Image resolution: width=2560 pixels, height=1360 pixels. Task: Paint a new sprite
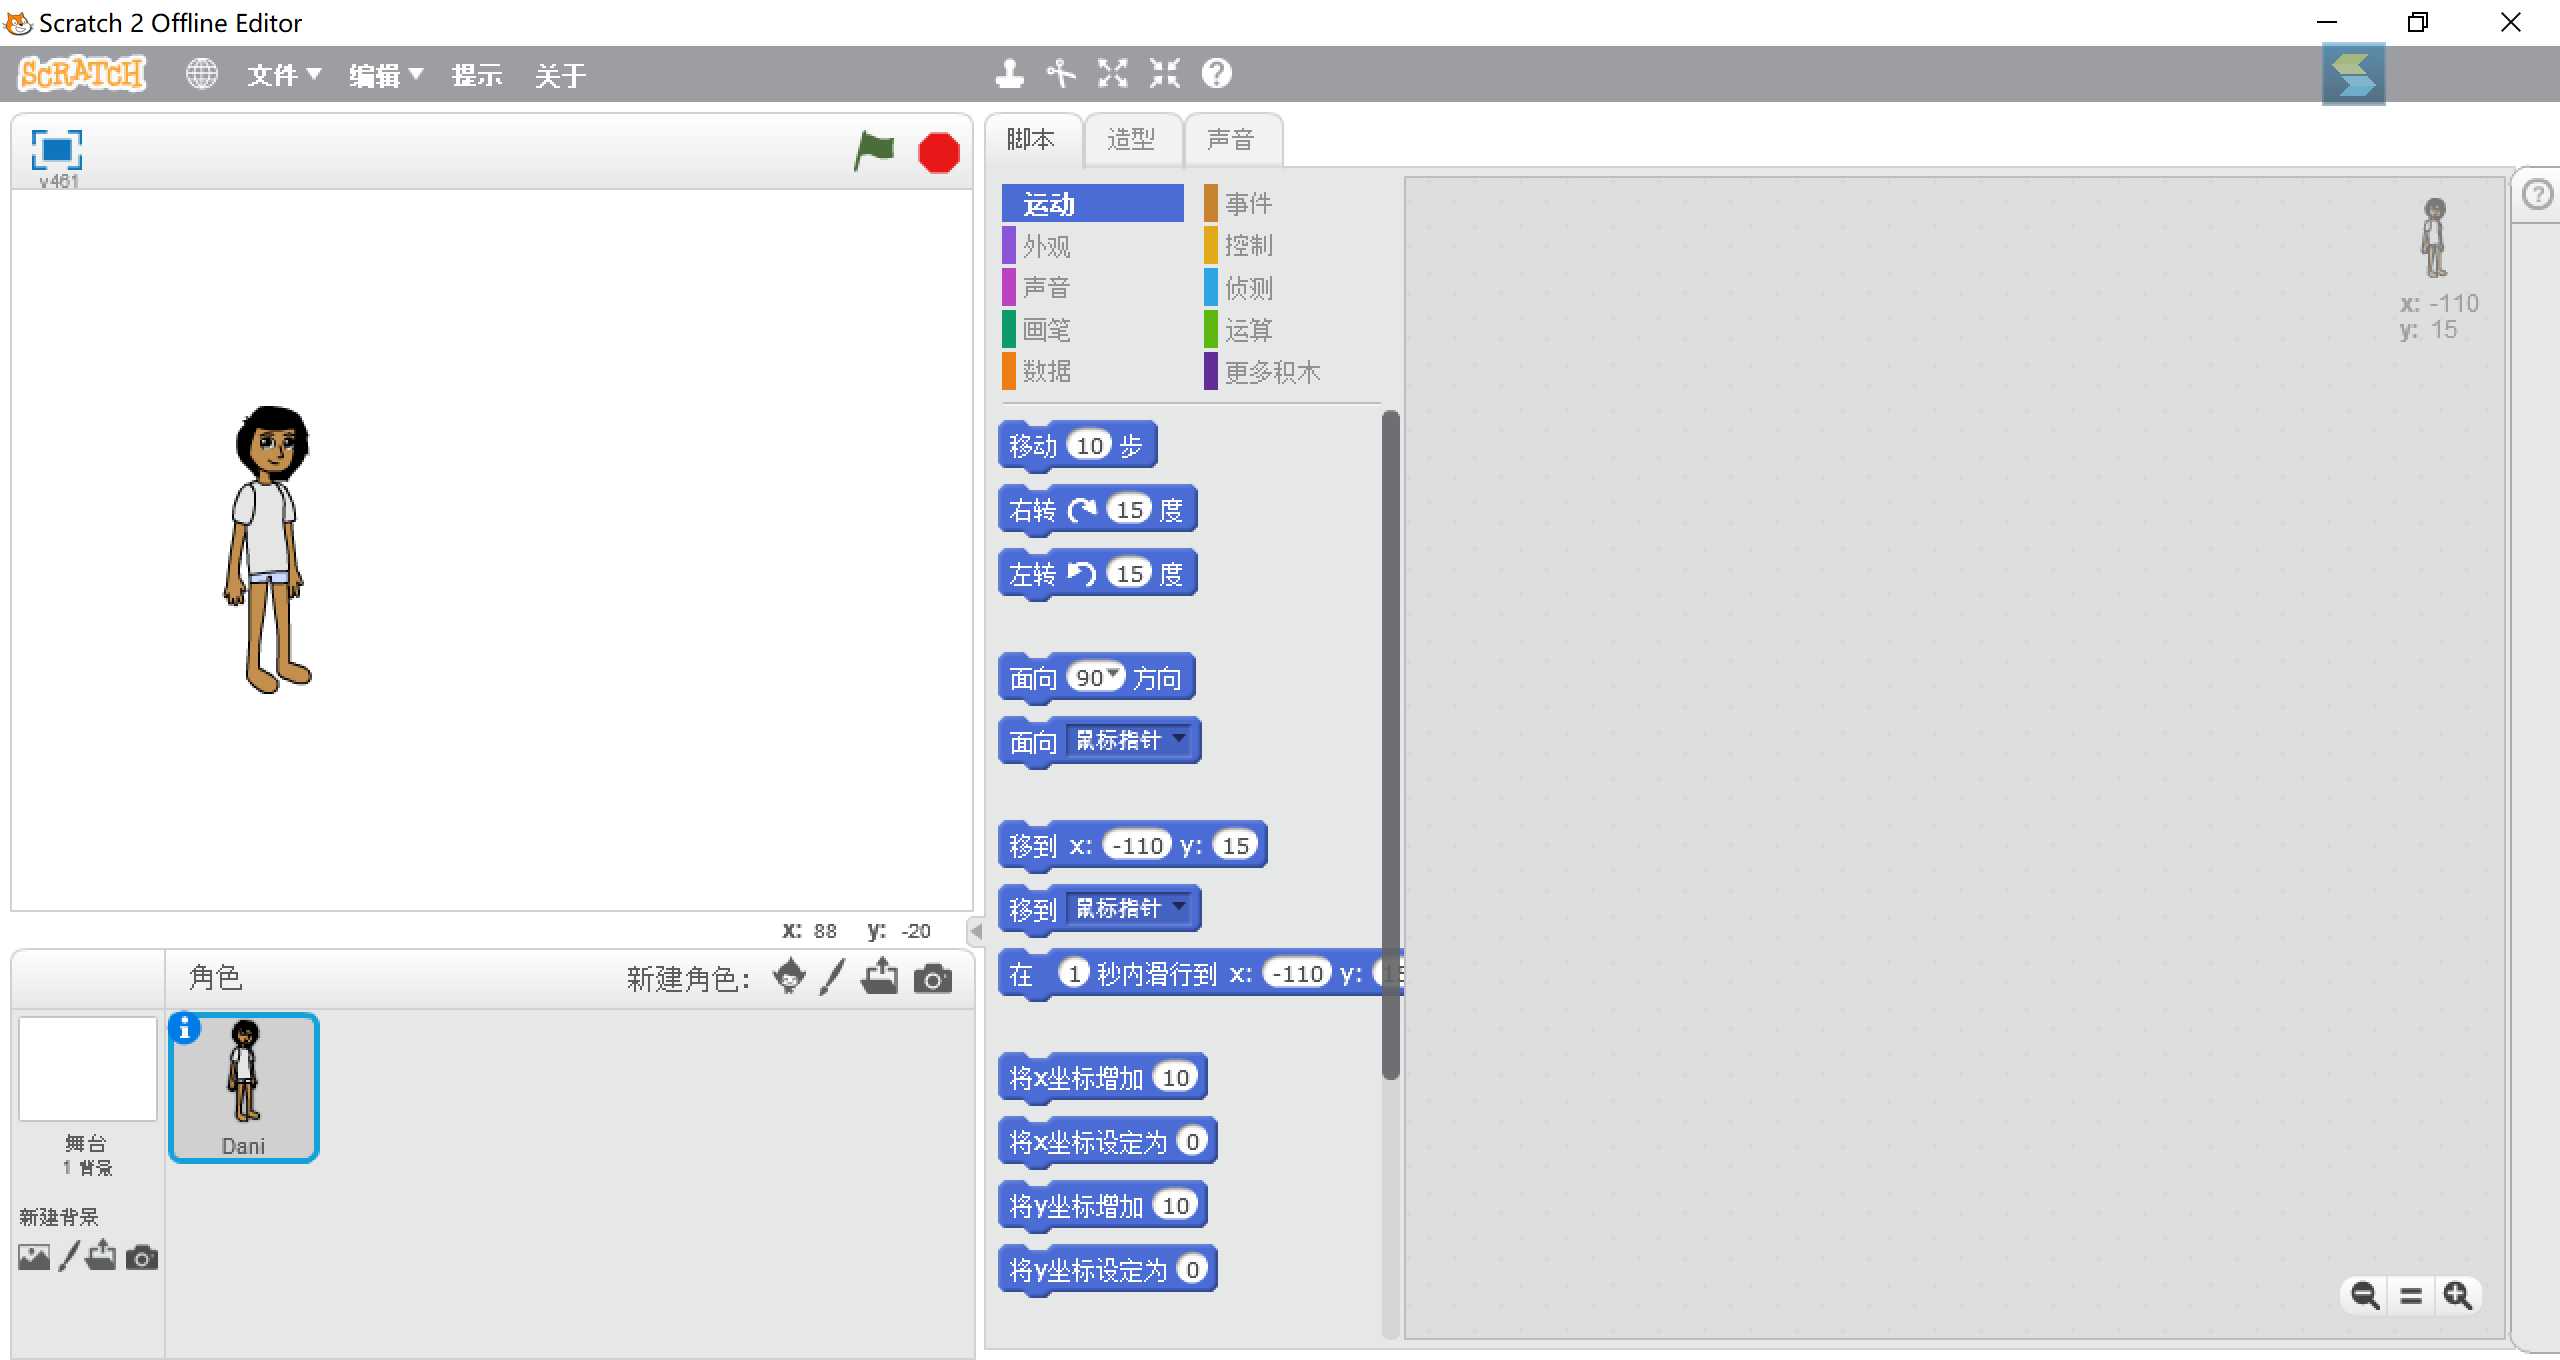[832, 976]
